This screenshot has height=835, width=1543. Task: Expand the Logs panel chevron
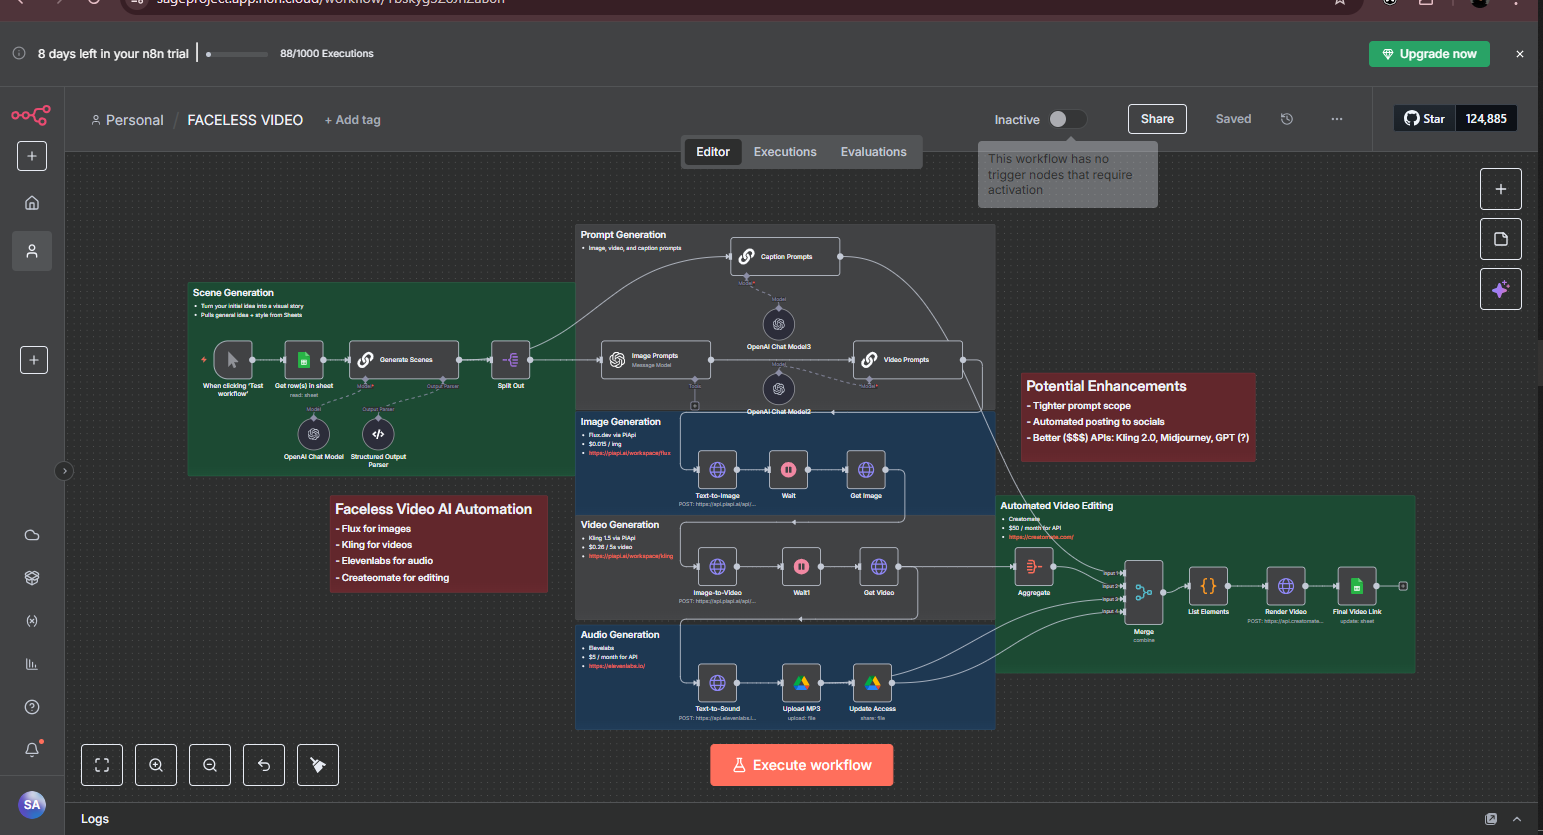(x=1517, y=819)
